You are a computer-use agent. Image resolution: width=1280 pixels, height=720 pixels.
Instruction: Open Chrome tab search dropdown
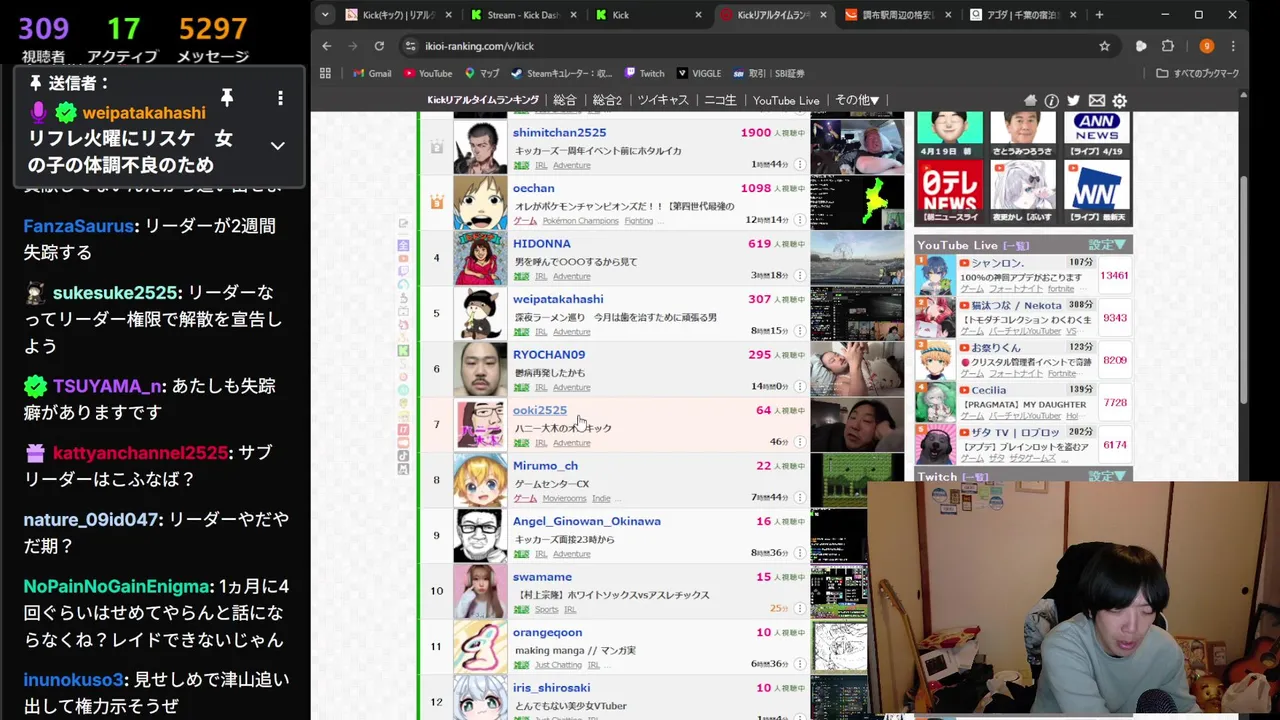(x=325, y=15)
